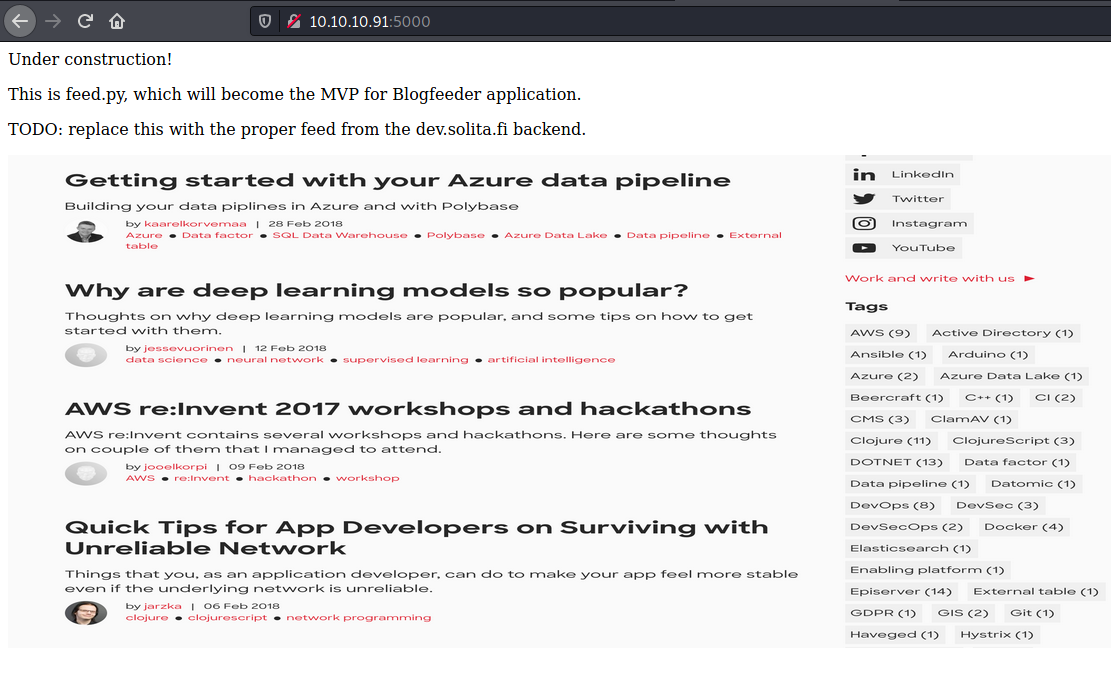This screenshot has width=1111, height=674.
Task: Select the DOTNET (13) tag
Action: (x=896, y=462)
